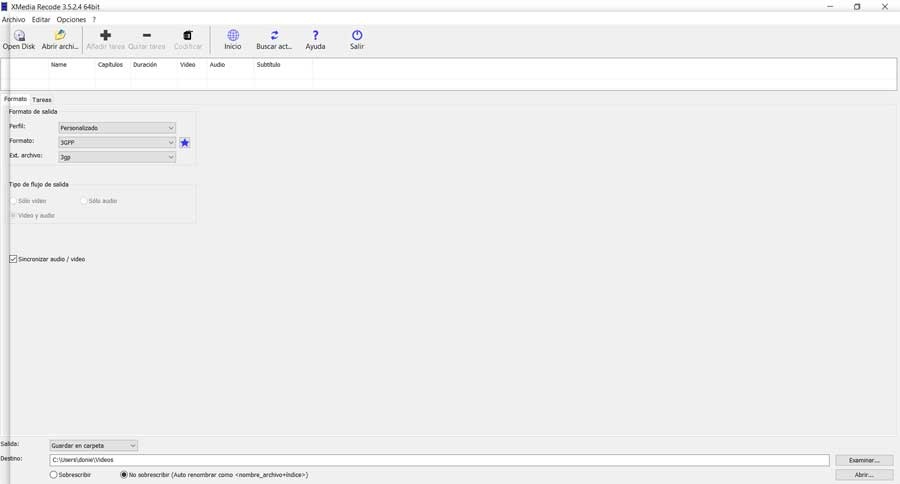The width and height of the screenshot is (900, 484).
Task: Click the Formato de salida label
Action: (x=33, y=111)
